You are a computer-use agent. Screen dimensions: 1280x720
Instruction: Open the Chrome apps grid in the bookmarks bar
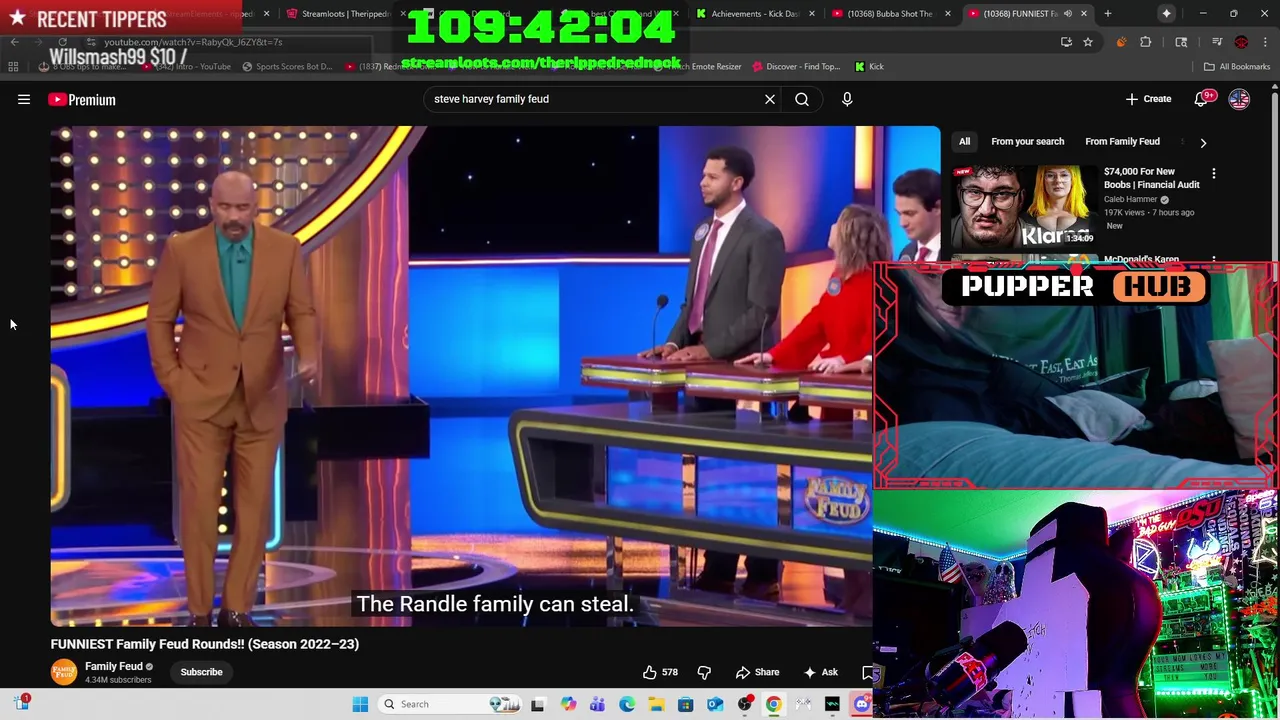pos(13,67)
